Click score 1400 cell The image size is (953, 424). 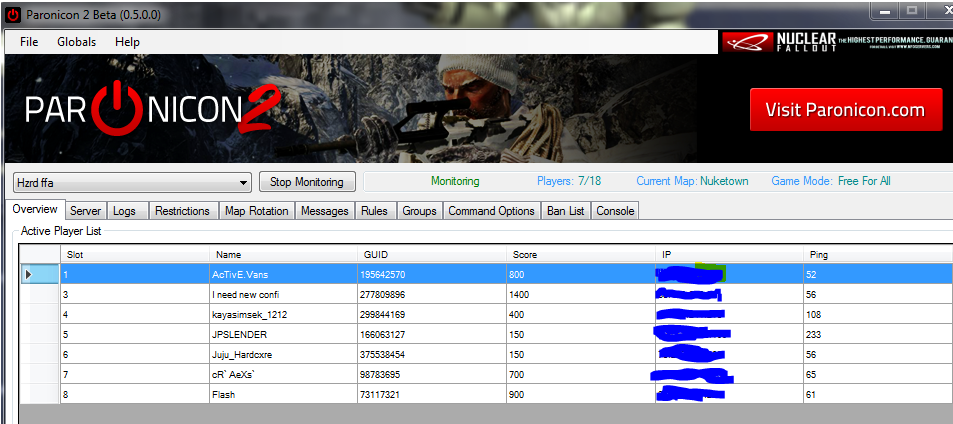coord(580,295)
